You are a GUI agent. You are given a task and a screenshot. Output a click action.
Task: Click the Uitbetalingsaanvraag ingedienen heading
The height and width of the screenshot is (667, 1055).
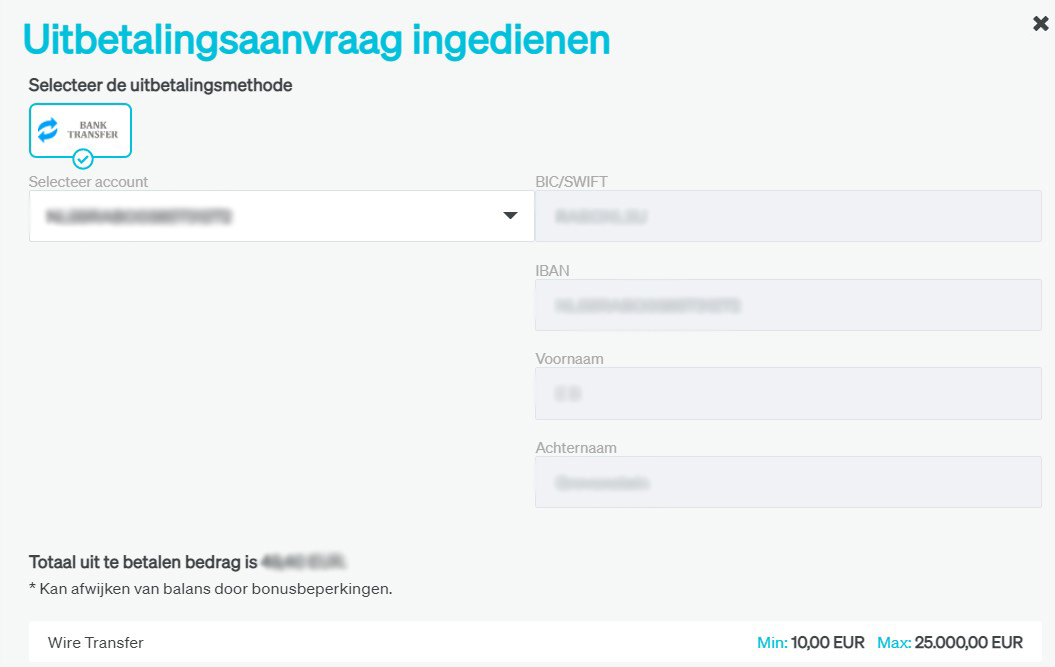(x=316, y=40)
